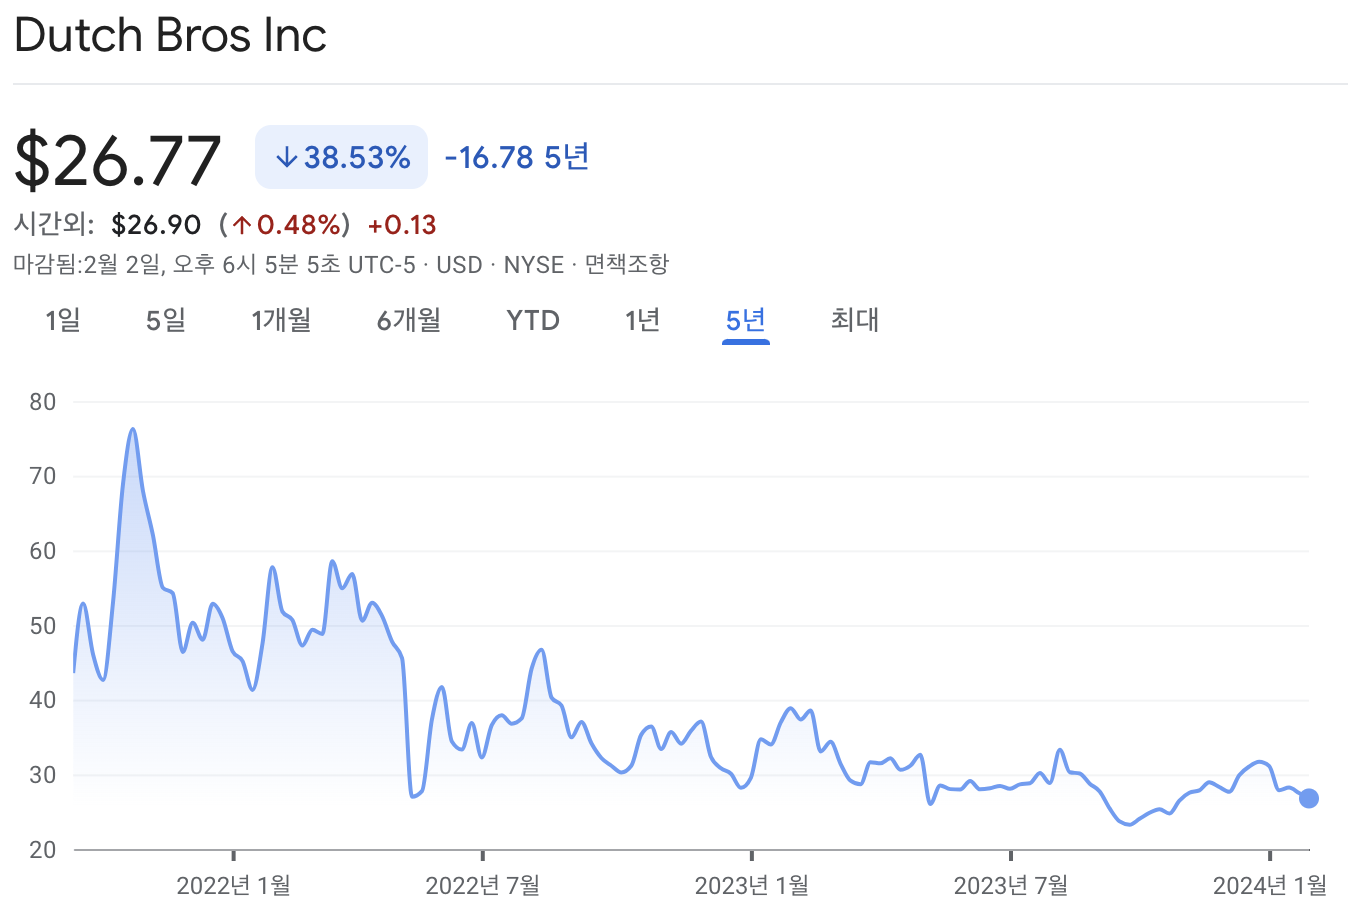
Task: Select the YTD time range
Action: [x=531, y=320]
